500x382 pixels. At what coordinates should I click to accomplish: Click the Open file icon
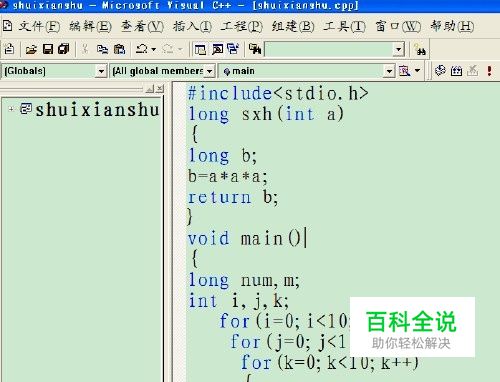pyautogui.click(x=31, y=50)
